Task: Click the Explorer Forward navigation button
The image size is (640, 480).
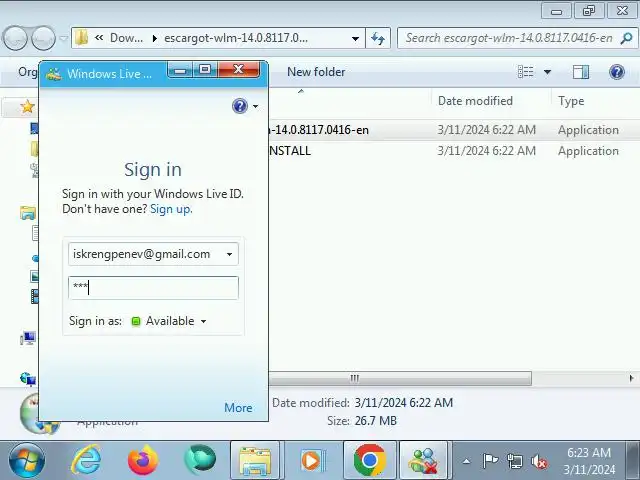Action: tap(43, 38)
